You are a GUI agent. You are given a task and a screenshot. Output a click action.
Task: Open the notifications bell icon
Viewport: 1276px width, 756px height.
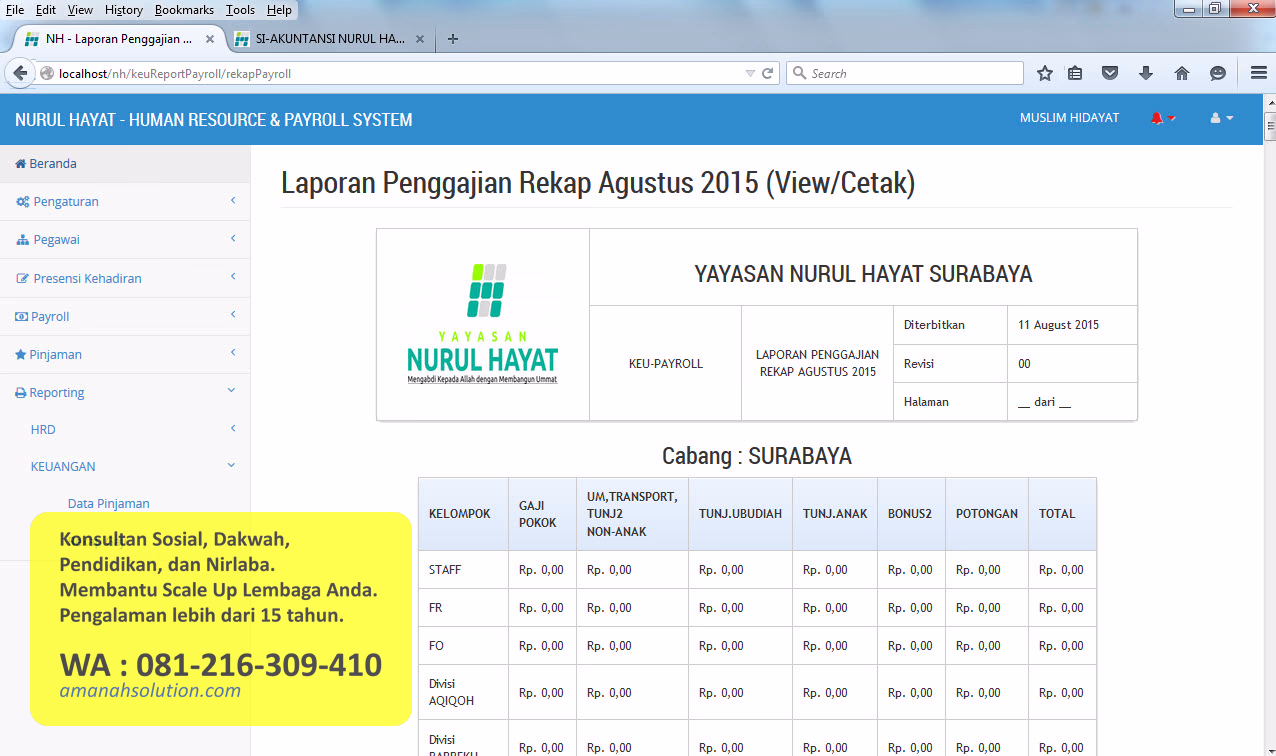pos(1157,118)
